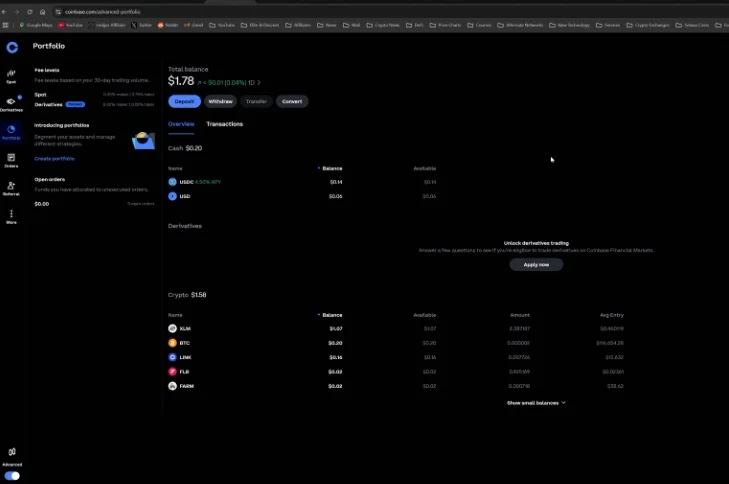
Task: Open the apps grid in bookmarks bar
Action: tap(6, 25)
